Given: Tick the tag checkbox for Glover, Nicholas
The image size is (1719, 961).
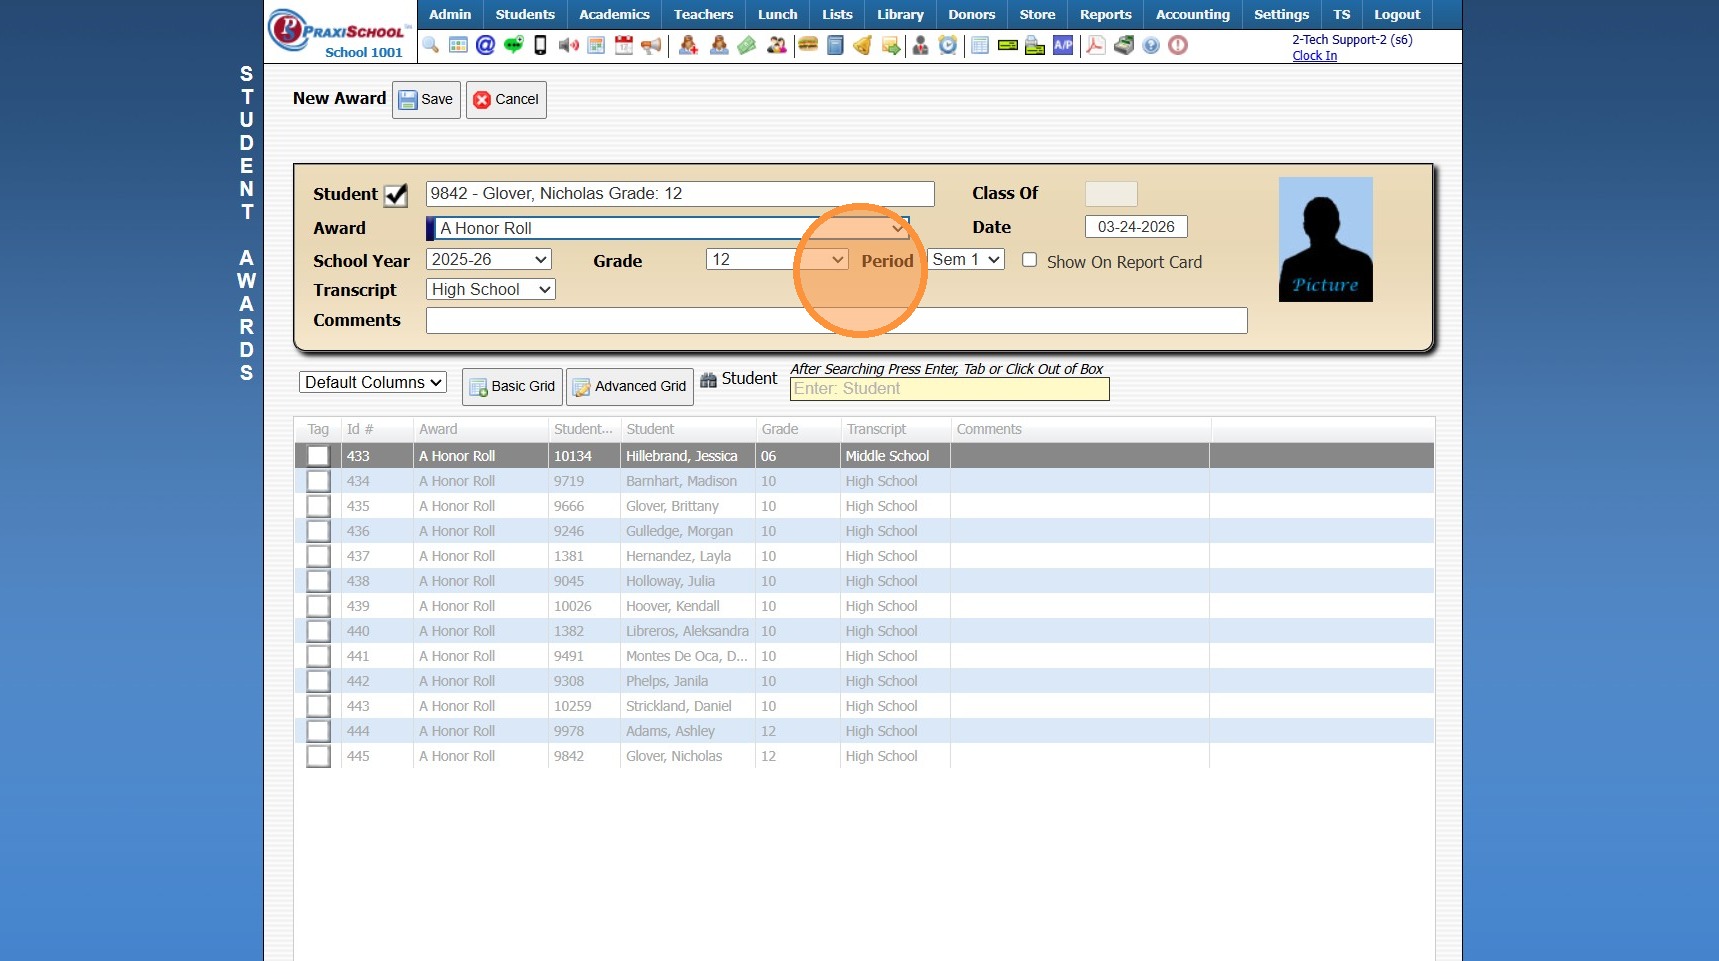Looking at the screenshot, I should (318, 756).
